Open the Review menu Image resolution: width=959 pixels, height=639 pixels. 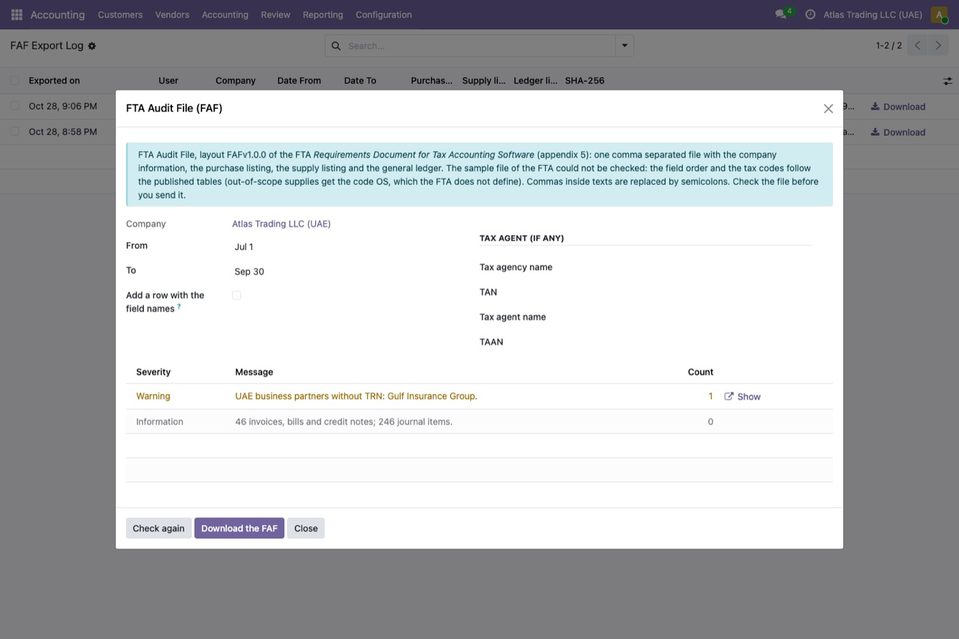(x=275, y=15)
